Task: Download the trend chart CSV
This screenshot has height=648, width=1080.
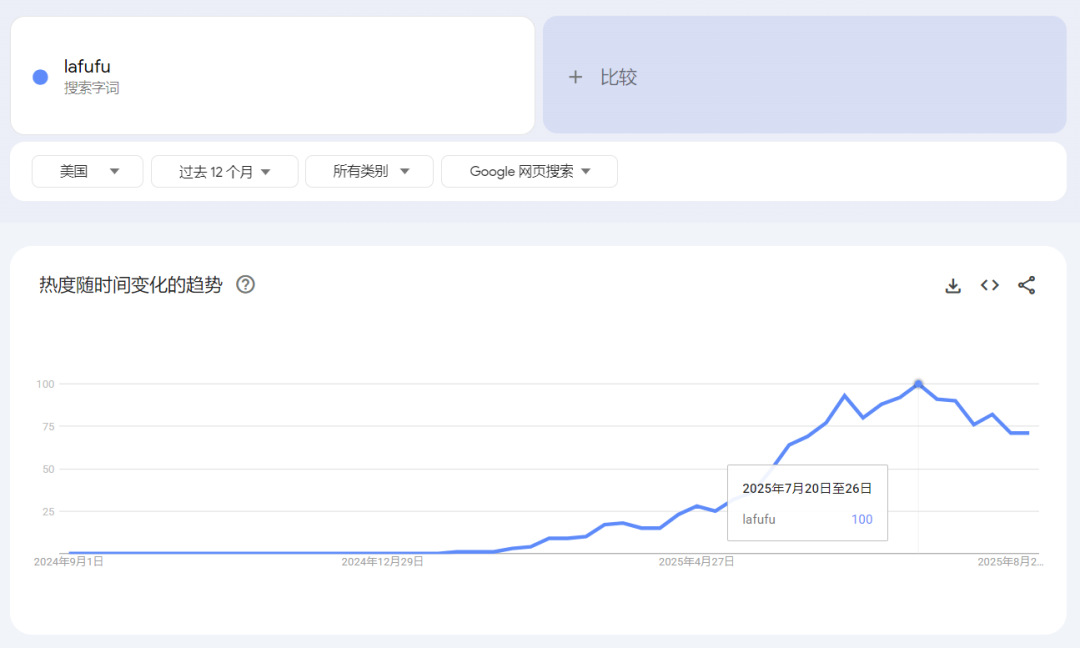Action: pyautogui.click(x=953, y=285)
